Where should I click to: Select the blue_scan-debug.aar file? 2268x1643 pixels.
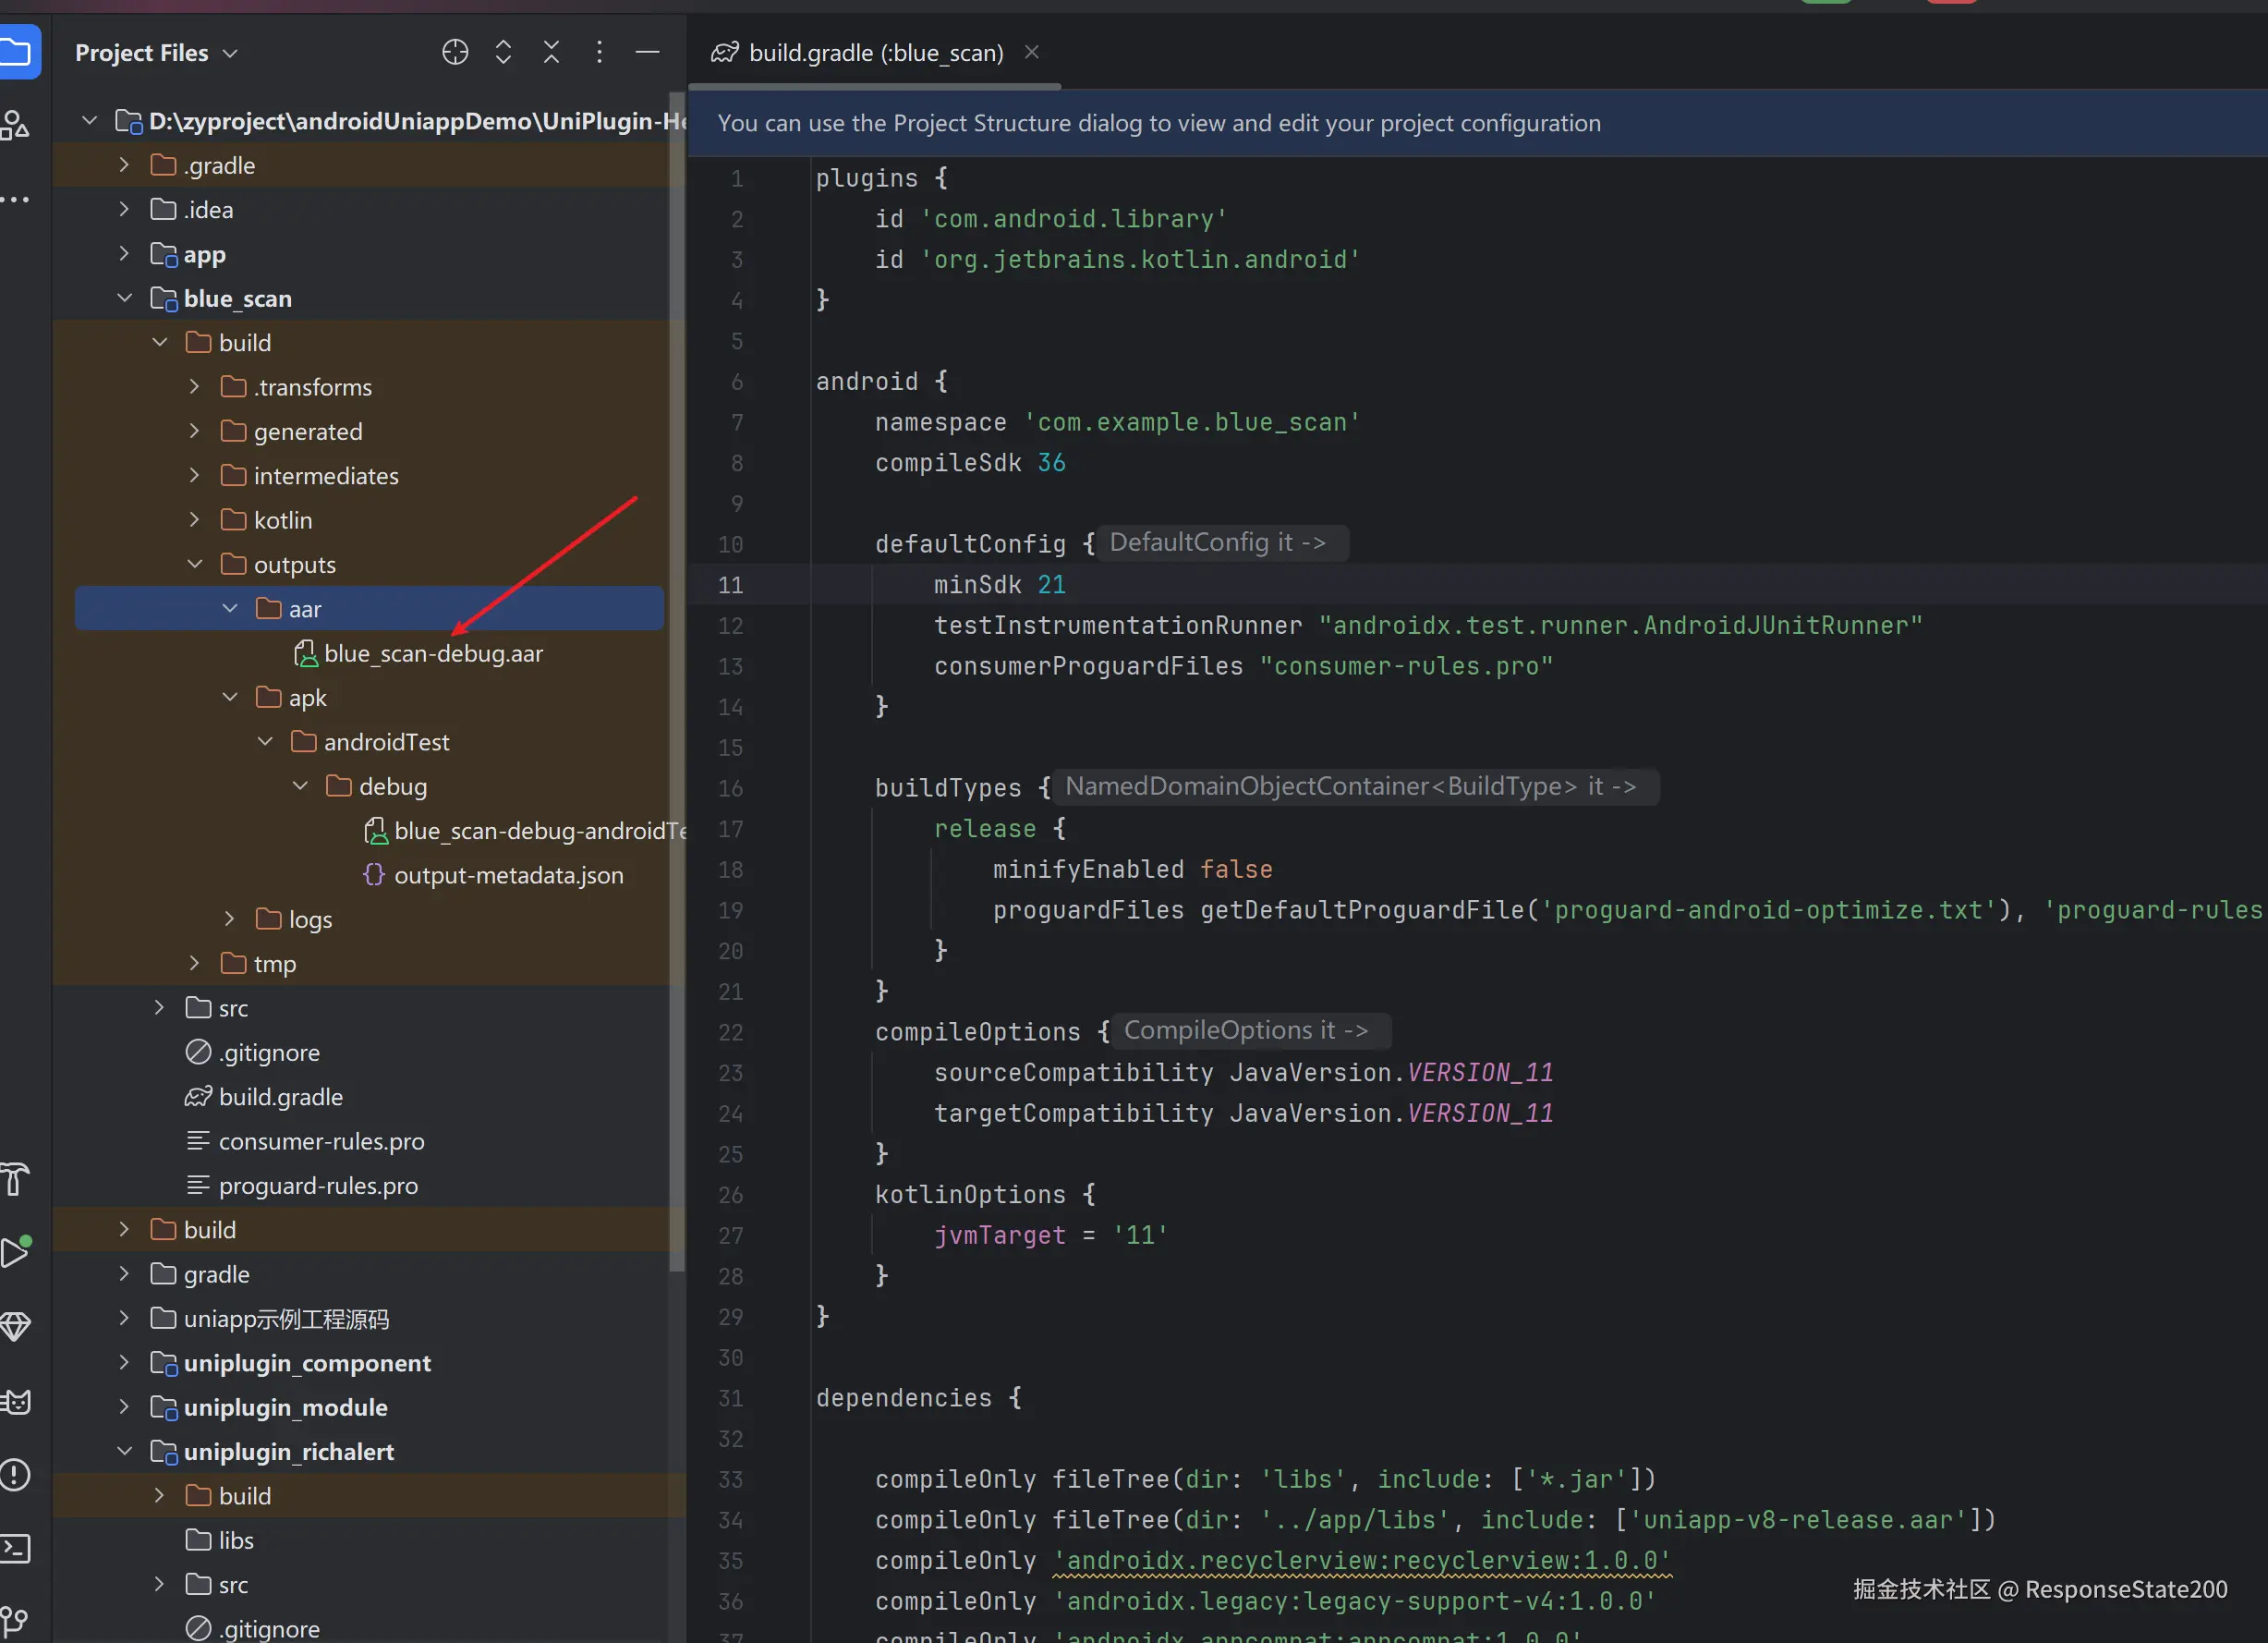[432, 653]
